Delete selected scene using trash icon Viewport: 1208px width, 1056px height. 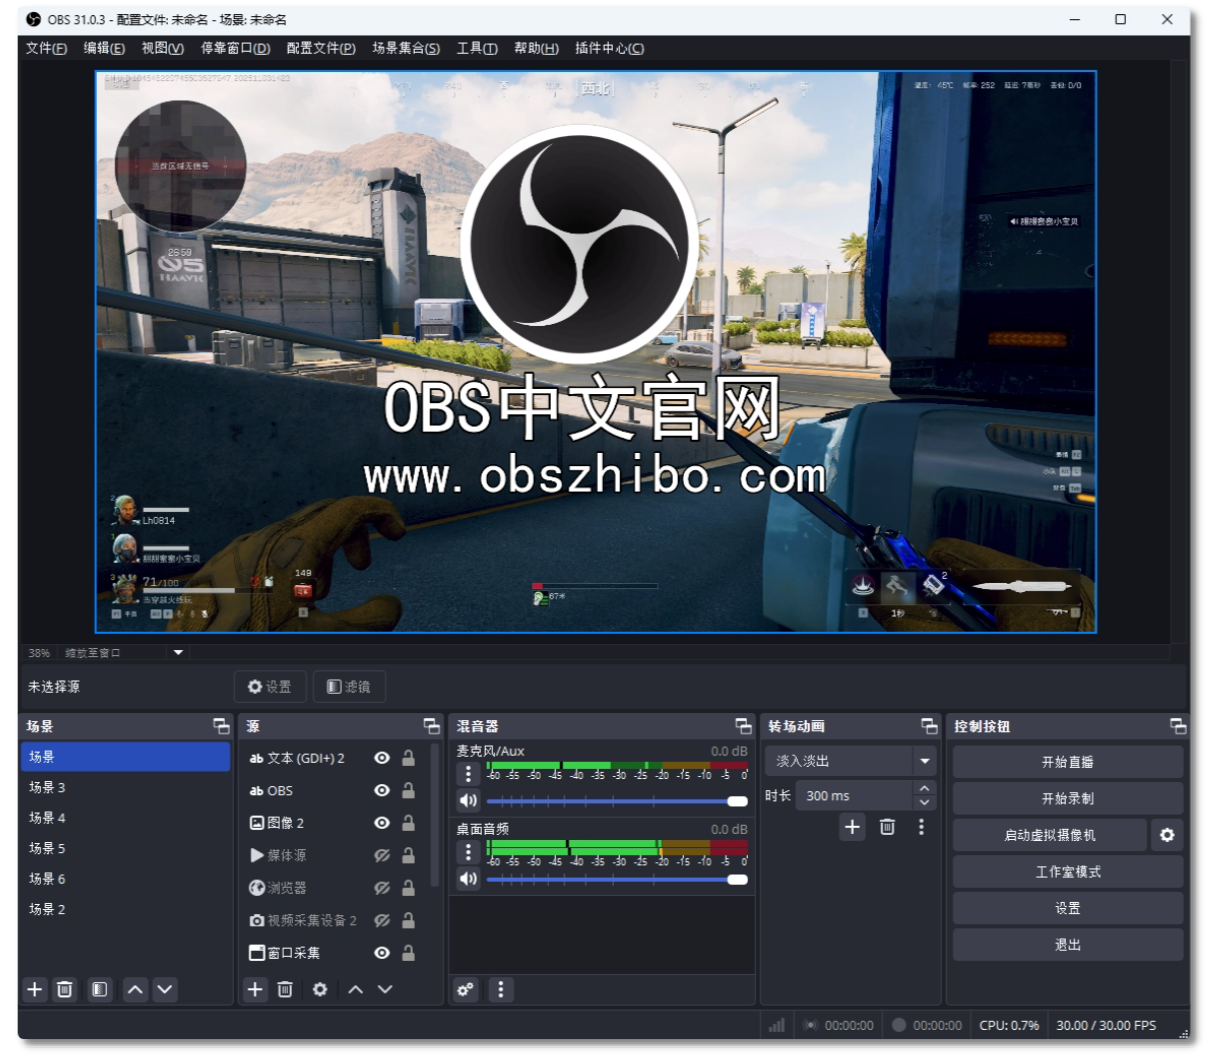coord(65,989)
